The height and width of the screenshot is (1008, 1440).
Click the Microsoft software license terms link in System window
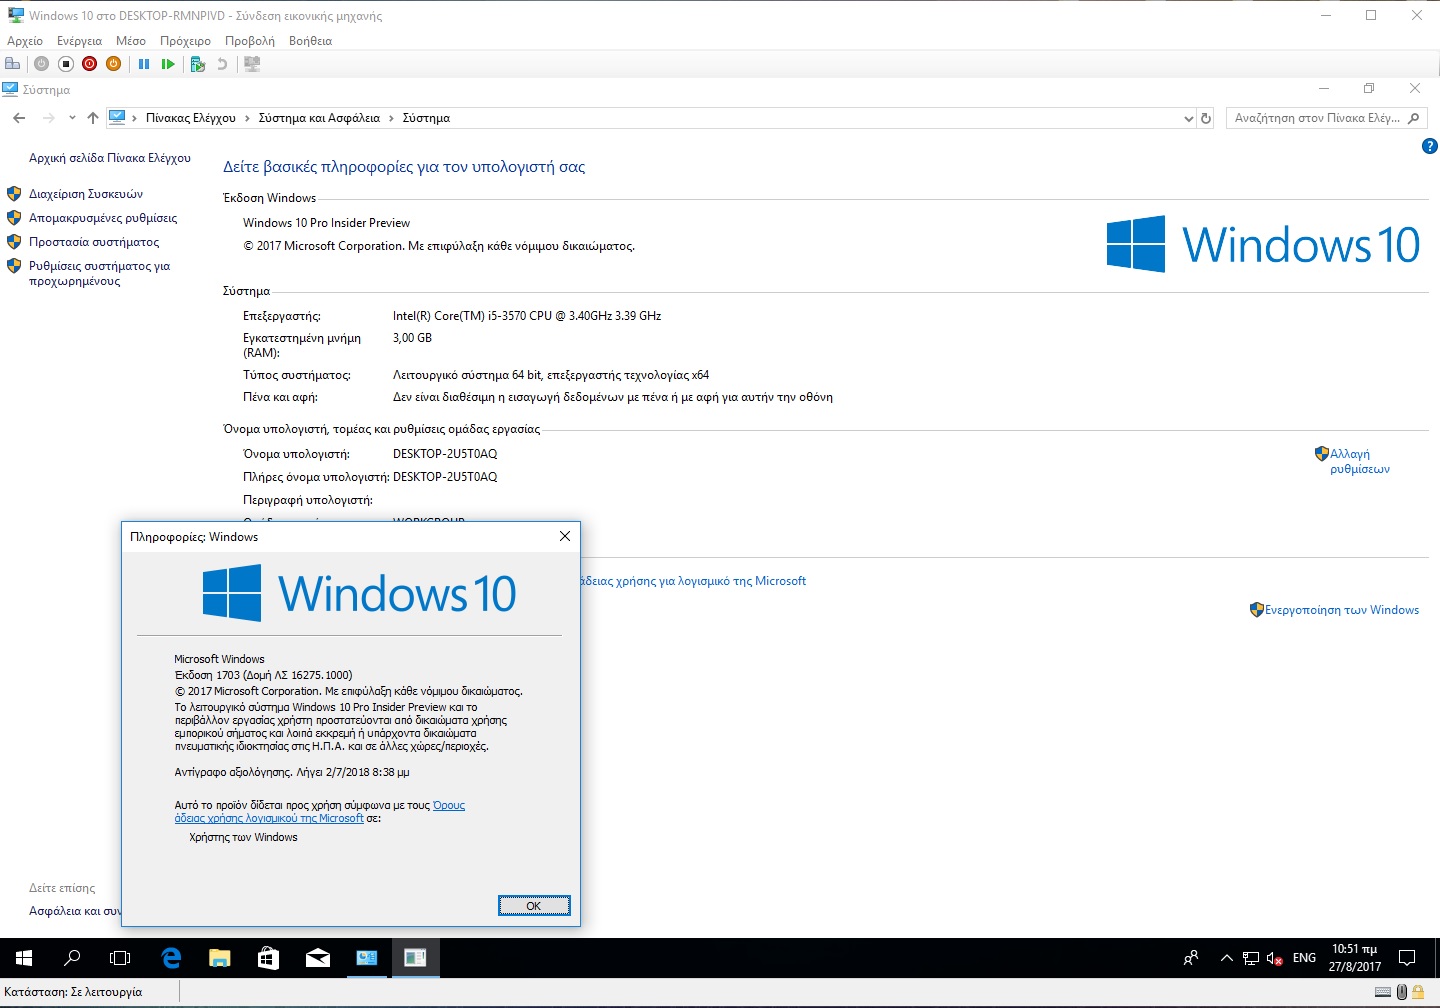[x=694, y=581]
